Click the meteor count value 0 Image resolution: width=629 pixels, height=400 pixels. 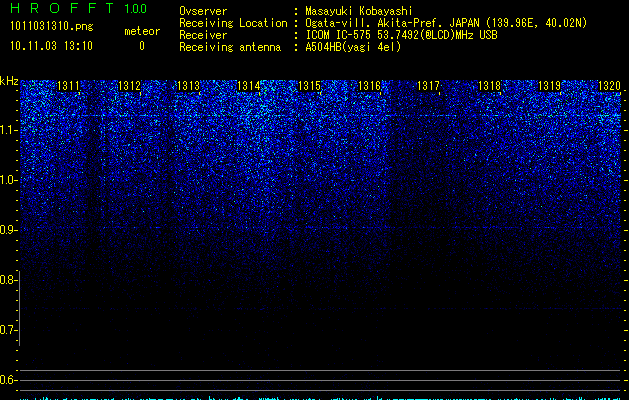click(x=142, y=46)
